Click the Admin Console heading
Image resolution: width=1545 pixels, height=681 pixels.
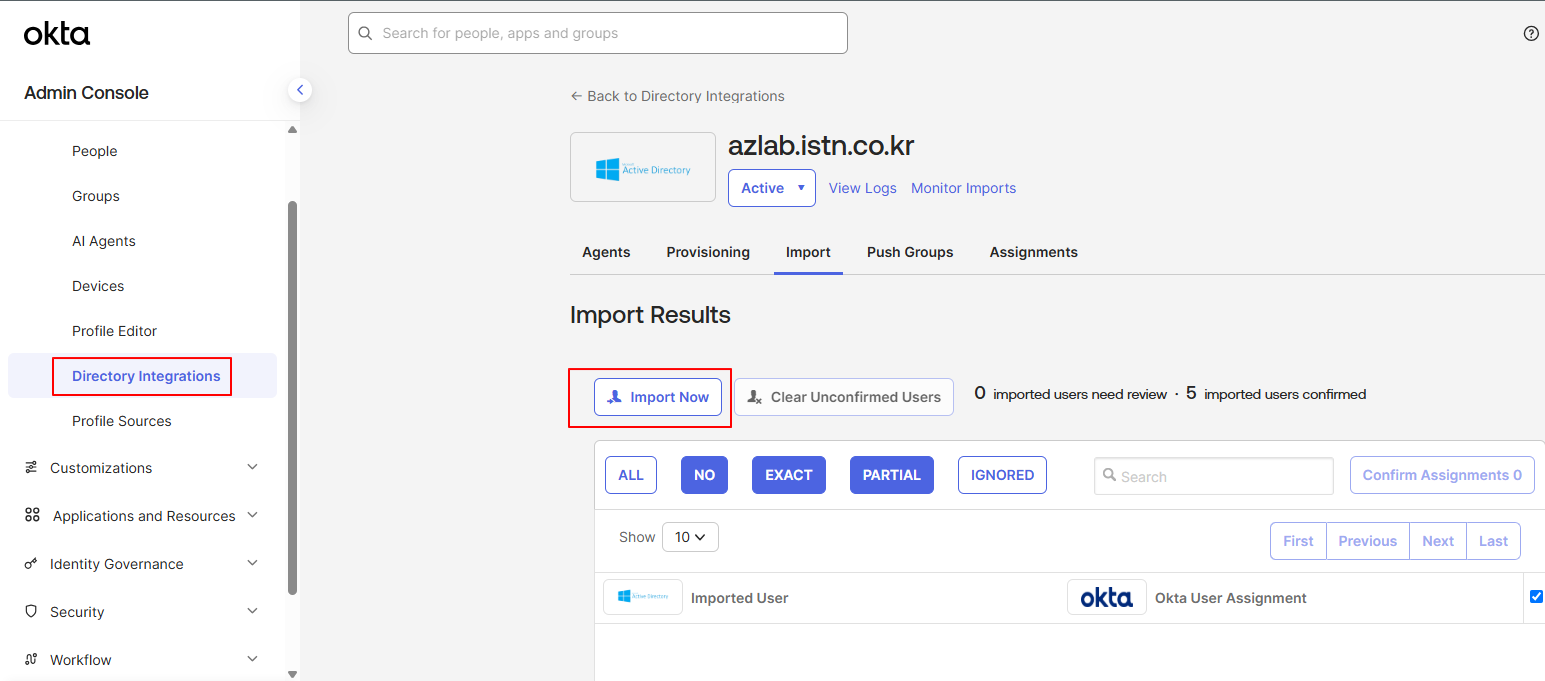pos(86,93)
